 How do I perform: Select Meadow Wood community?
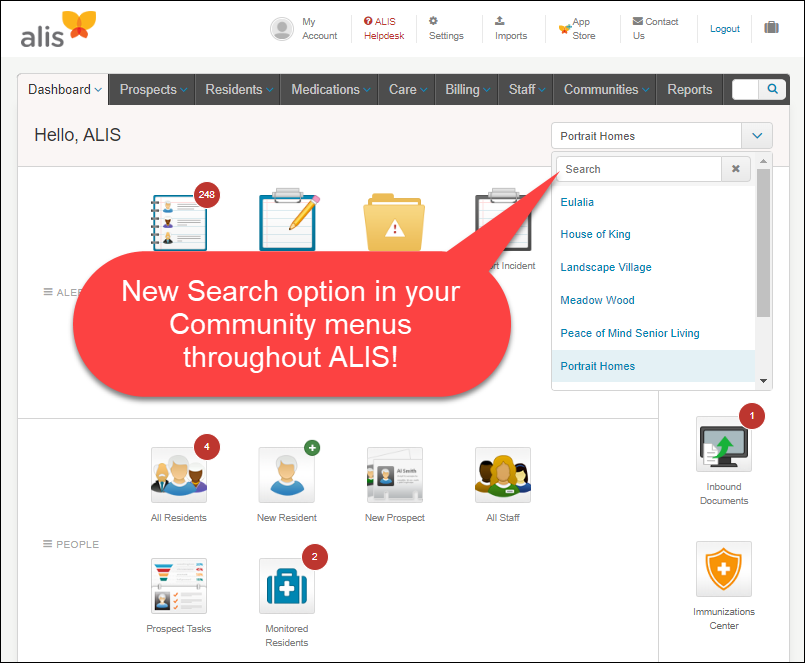coord(653,300)
